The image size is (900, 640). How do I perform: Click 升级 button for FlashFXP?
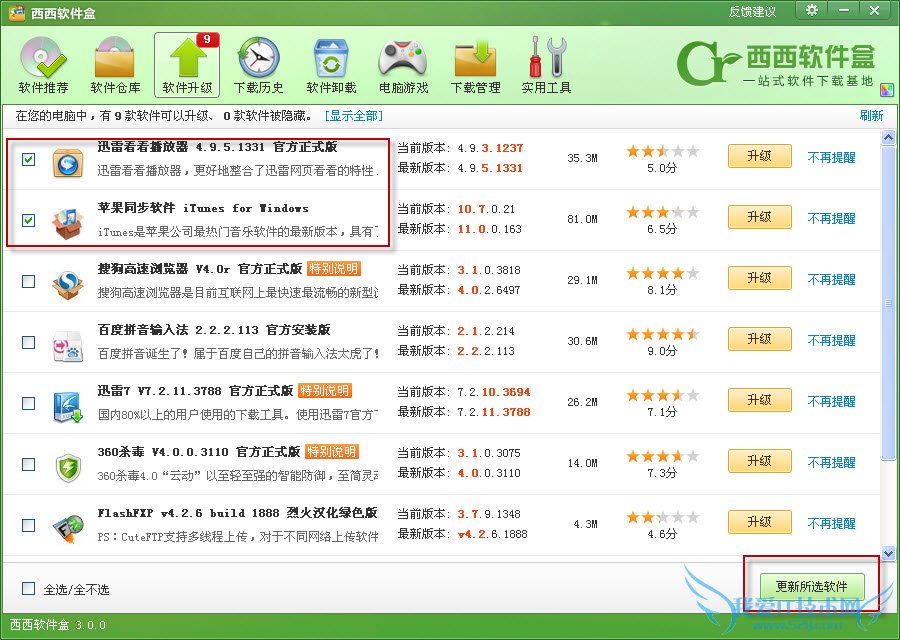[759, 522]
